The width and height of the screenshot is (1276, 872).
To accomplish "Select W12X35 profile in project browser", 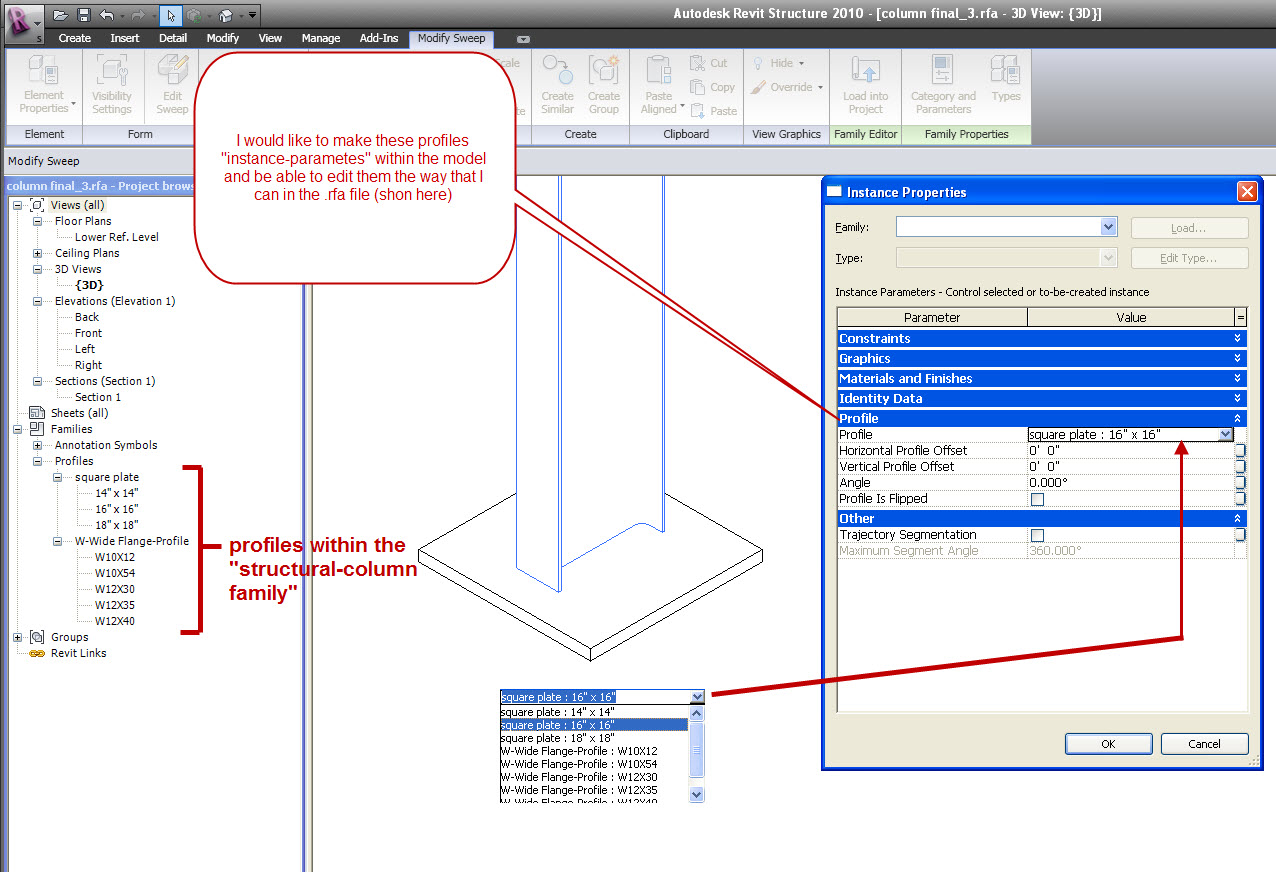I will point(115,605).
